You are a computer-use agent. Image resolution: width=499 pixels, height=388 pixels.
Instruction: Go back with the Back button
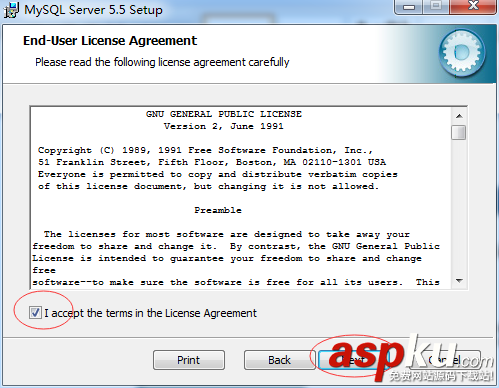(279, 360)
